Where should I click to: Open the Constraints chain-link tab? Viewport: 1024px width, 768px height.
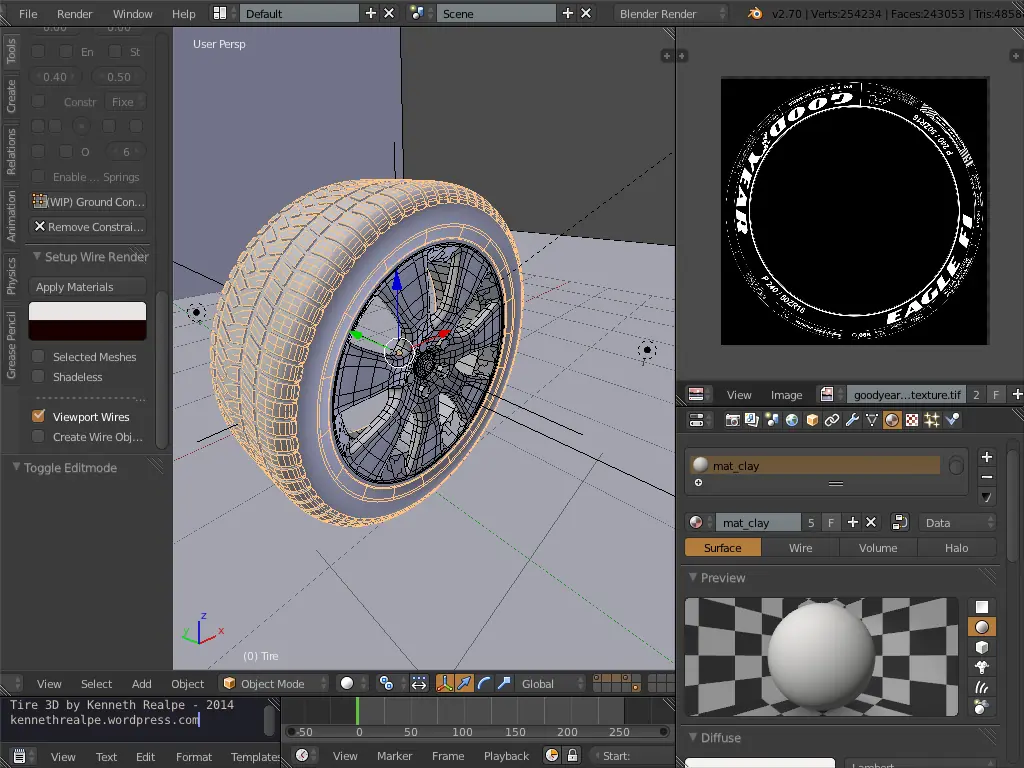pyautogui.click(x=831, y=420)
